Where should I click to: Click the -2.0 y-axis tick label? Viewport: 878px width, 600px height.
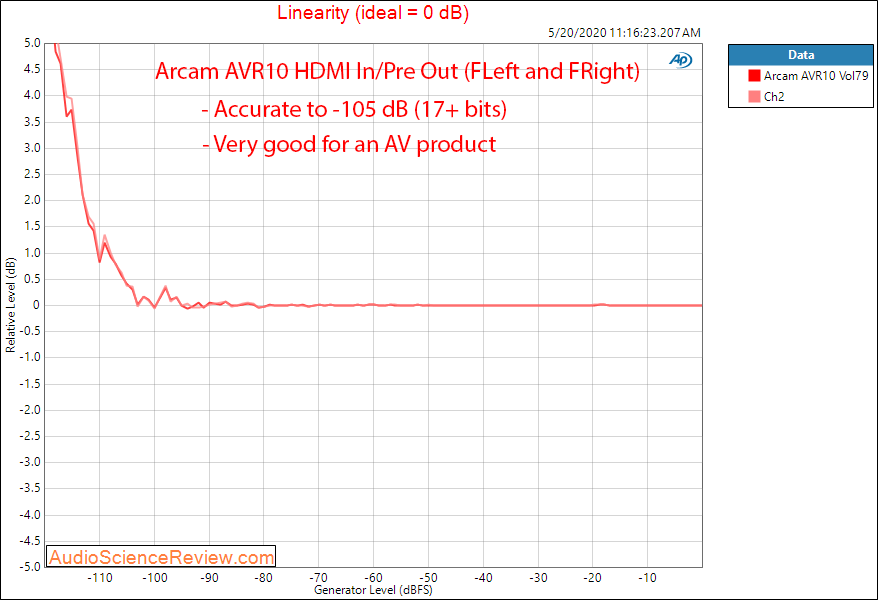[x=30, y=410]
